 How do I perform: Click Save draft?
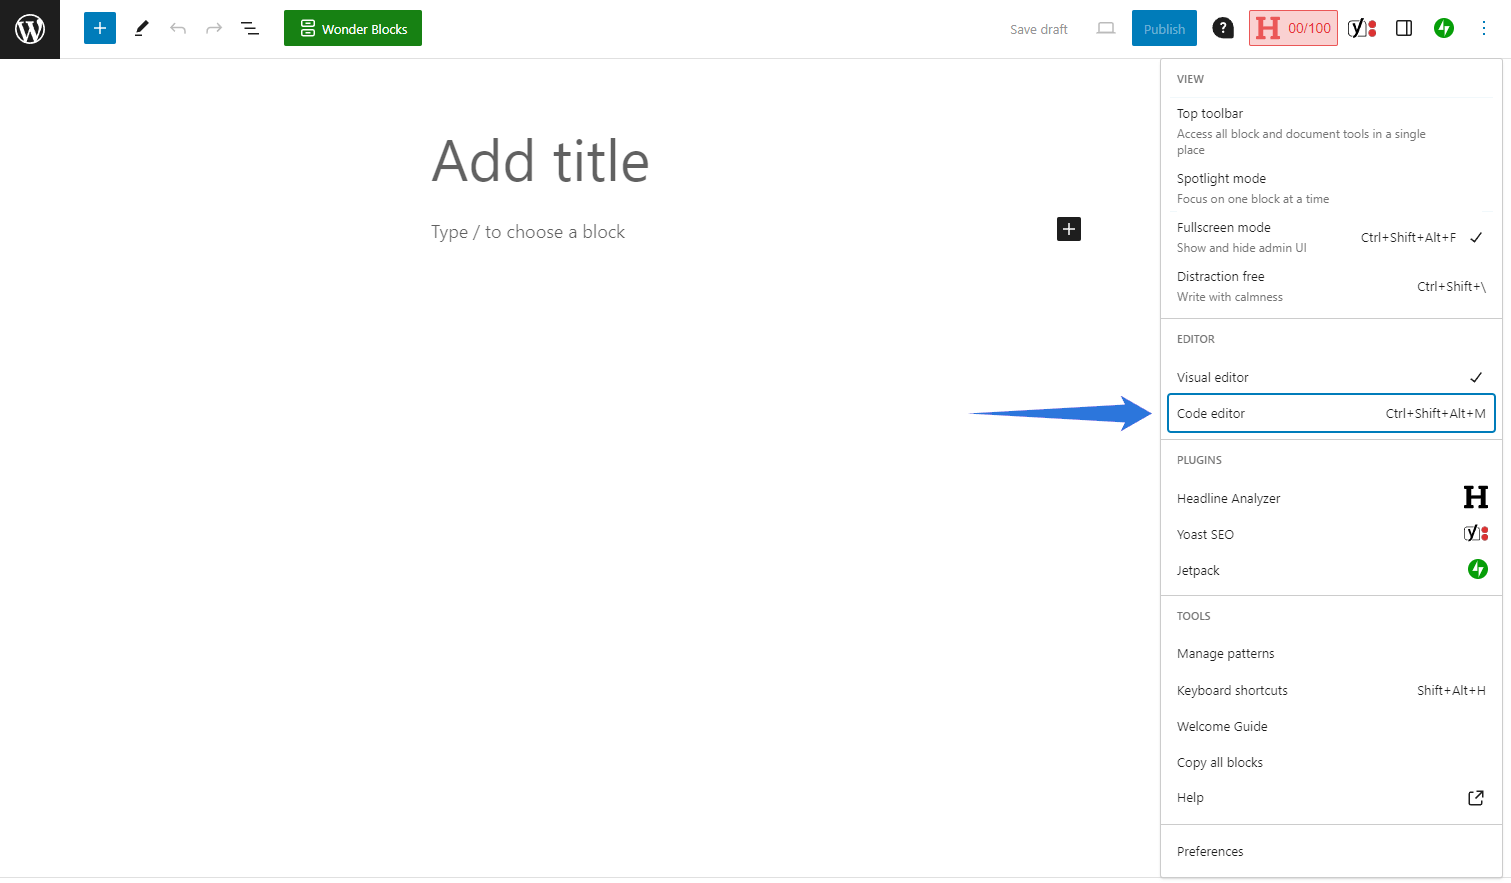pyautogui.click(x=1039, y=29)
